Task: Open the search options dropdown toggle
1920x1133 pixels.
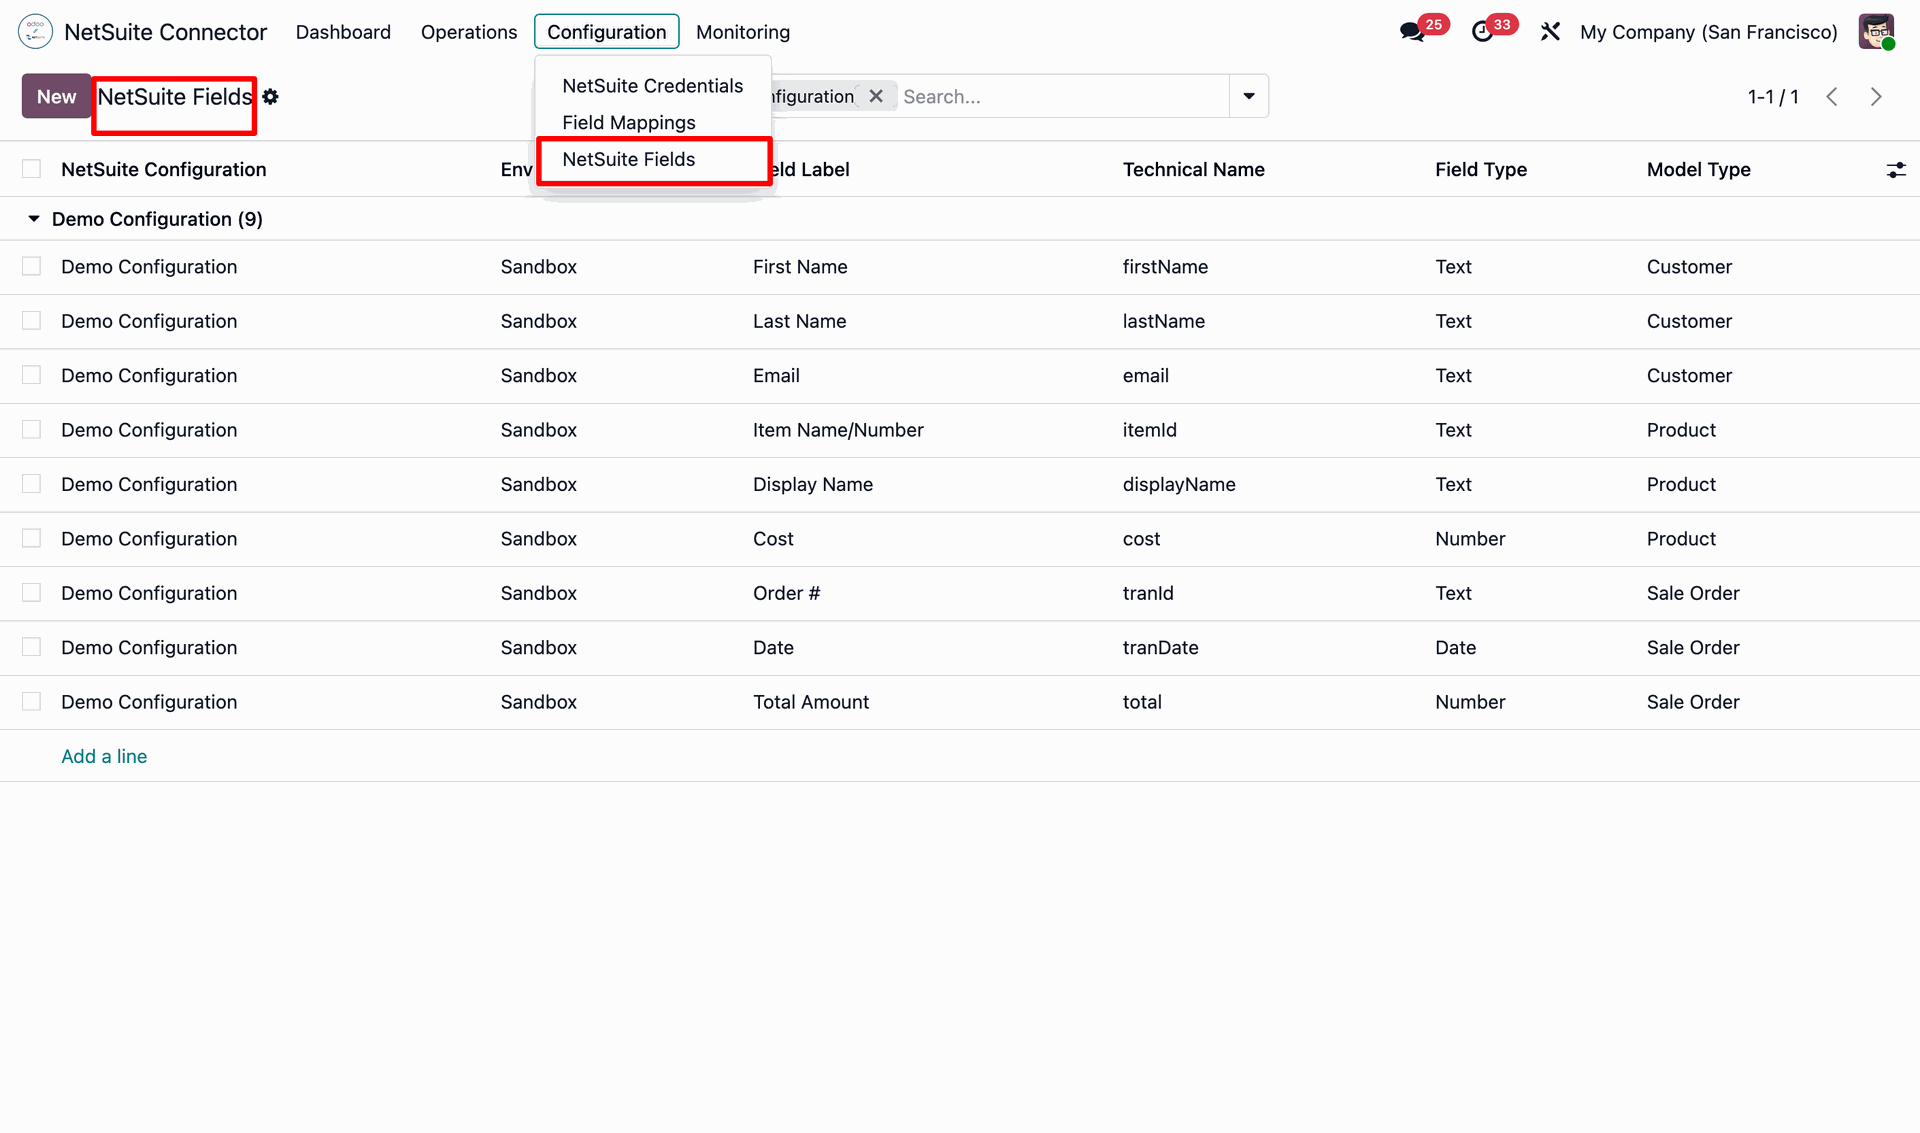Action: pos(1249,96)
